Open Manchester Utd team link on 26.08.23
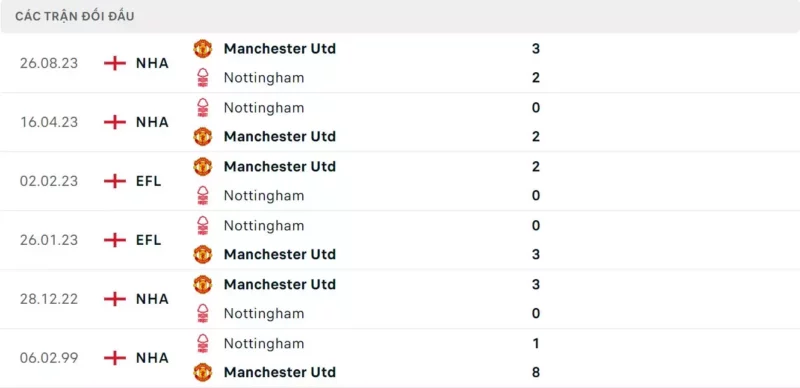800x388 pixels. tap(280, 48)
